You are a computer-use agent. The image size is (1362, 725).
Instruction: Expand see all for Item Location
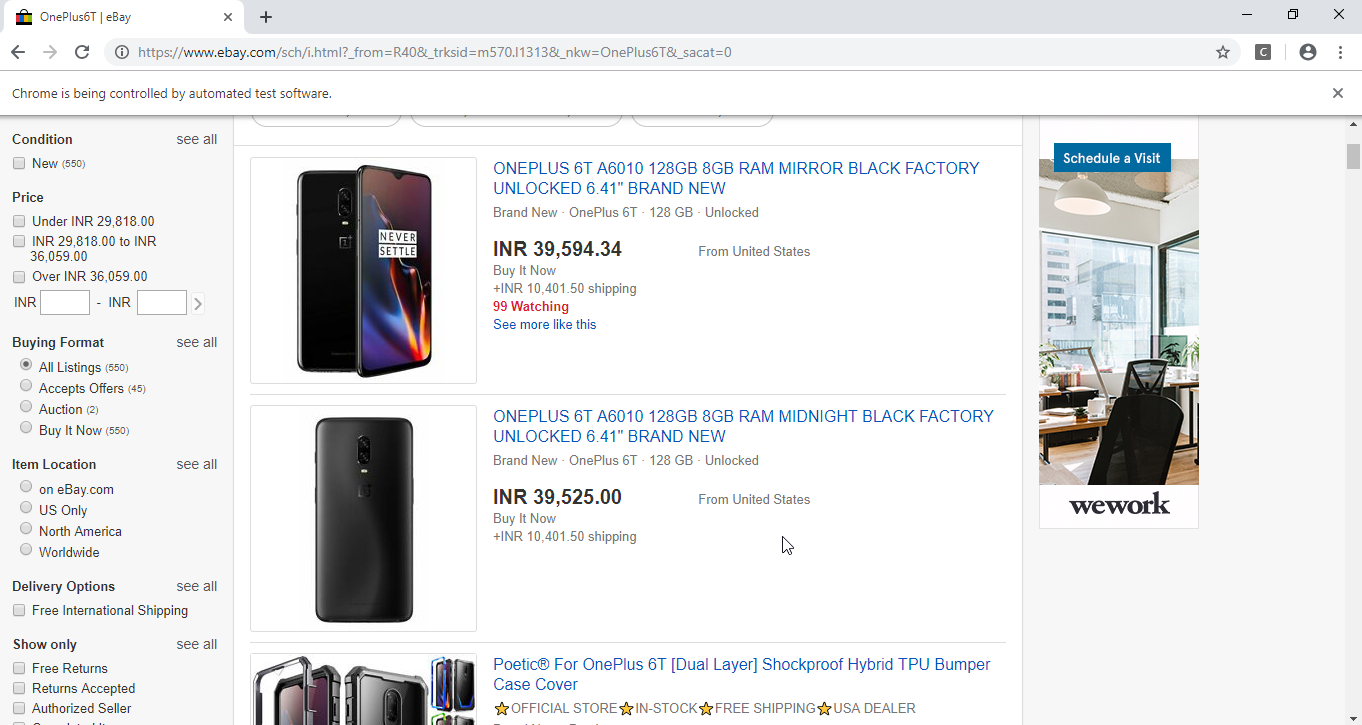(x=196, y=464)
